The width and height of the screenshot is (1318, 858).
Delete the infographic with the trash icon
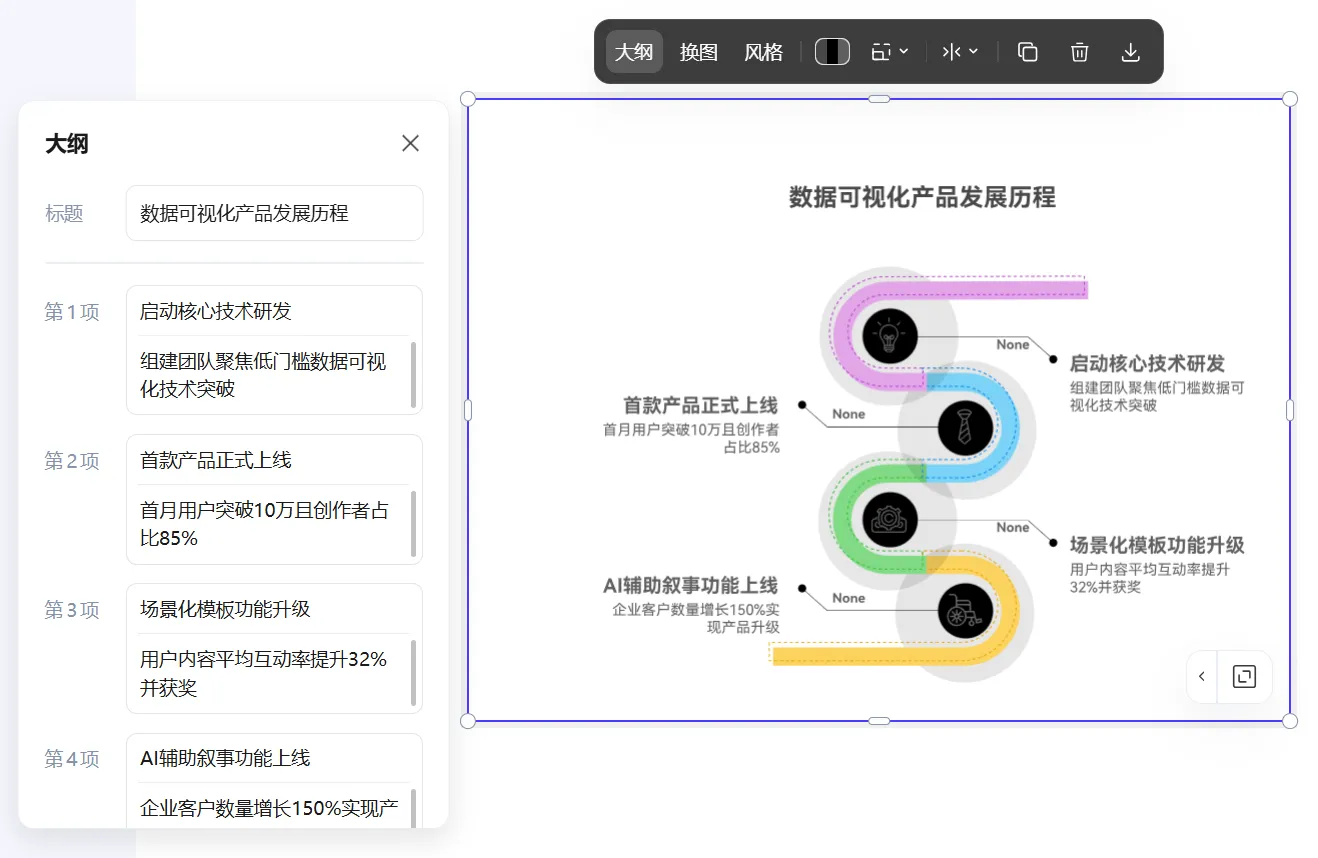click(x=1079, y=52)
